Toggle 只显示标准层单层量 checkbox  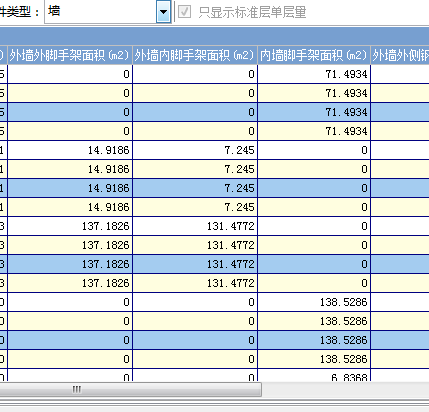click(184, 12)
